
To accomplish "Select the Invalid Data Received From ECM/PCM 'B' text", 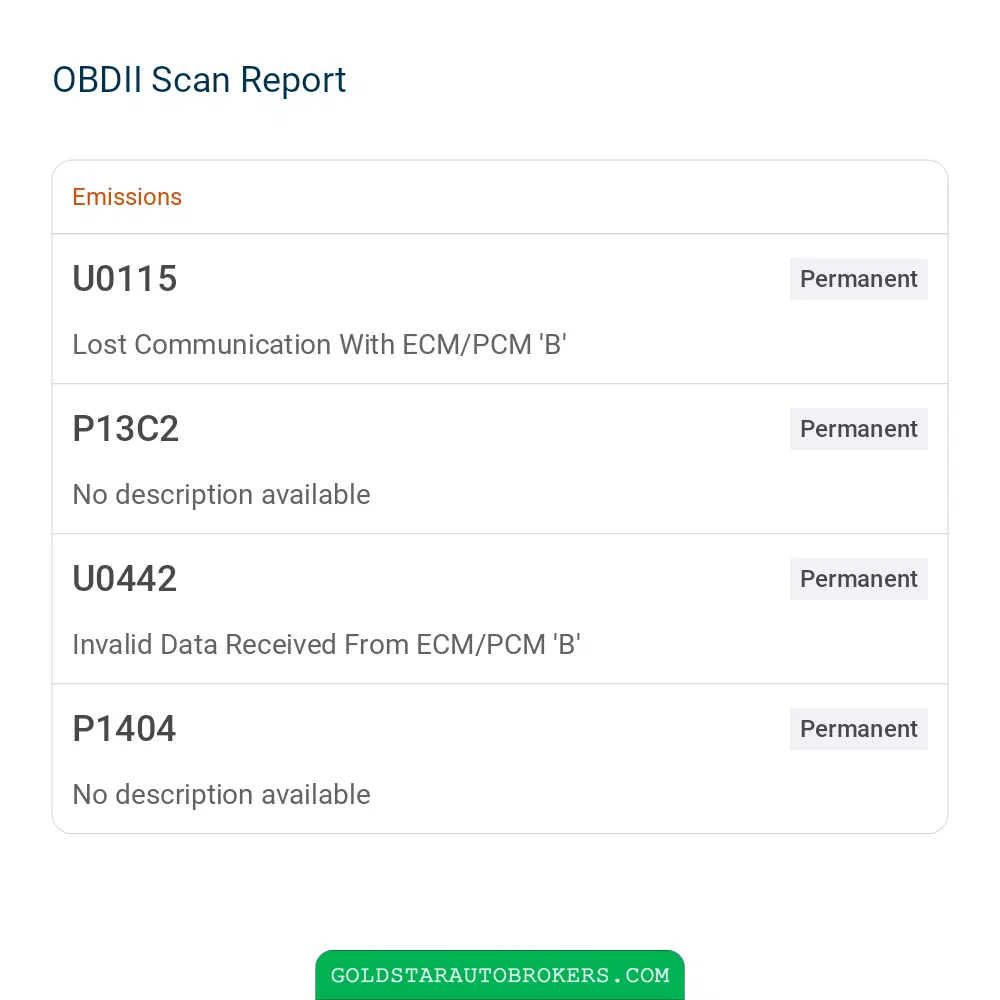I will (x=327, y=644).
